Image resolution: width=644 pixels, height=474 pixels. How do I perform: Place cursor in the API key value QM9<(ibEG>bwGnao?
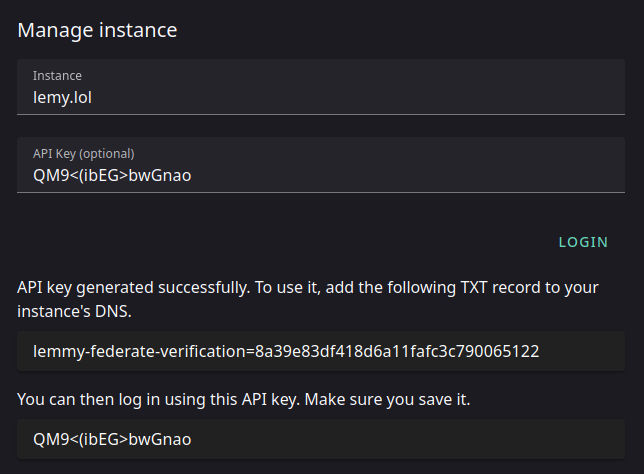pyautogui.click(x=112, y=176)
